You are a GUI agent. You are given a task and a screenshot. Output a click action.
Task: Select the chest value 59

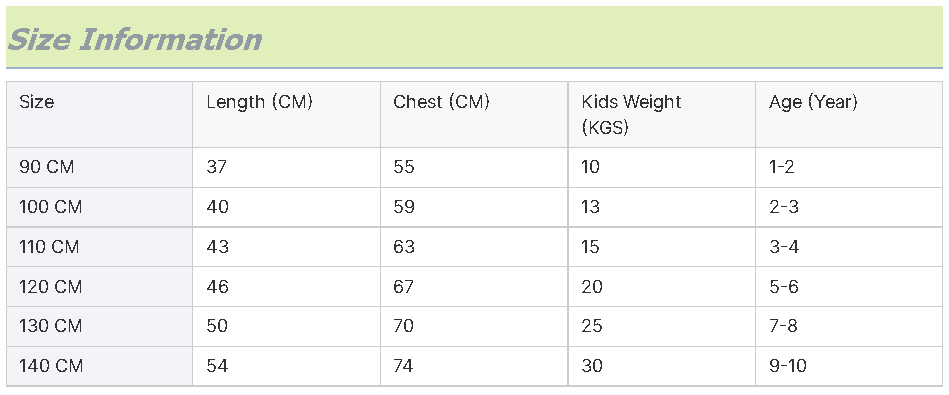click(404, 207)
